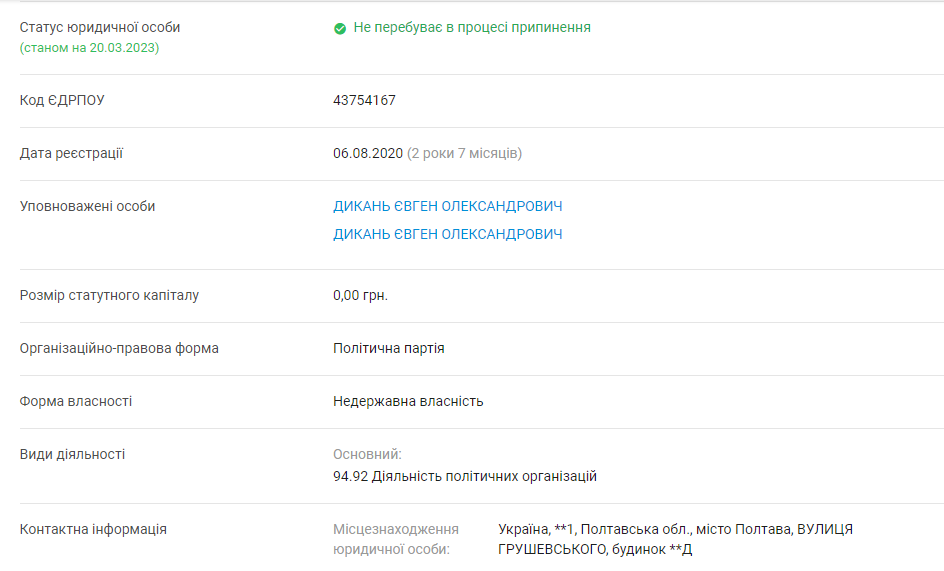Click the 'Організаційно-правова форма' label
Screen dimensions: 944x571
click(119, 348)
